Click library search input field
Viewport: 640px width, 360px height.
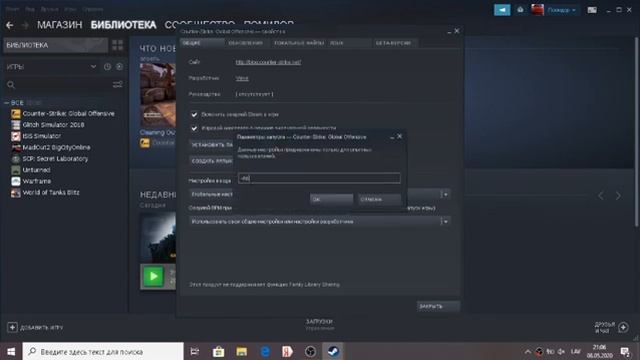point(63,84)
